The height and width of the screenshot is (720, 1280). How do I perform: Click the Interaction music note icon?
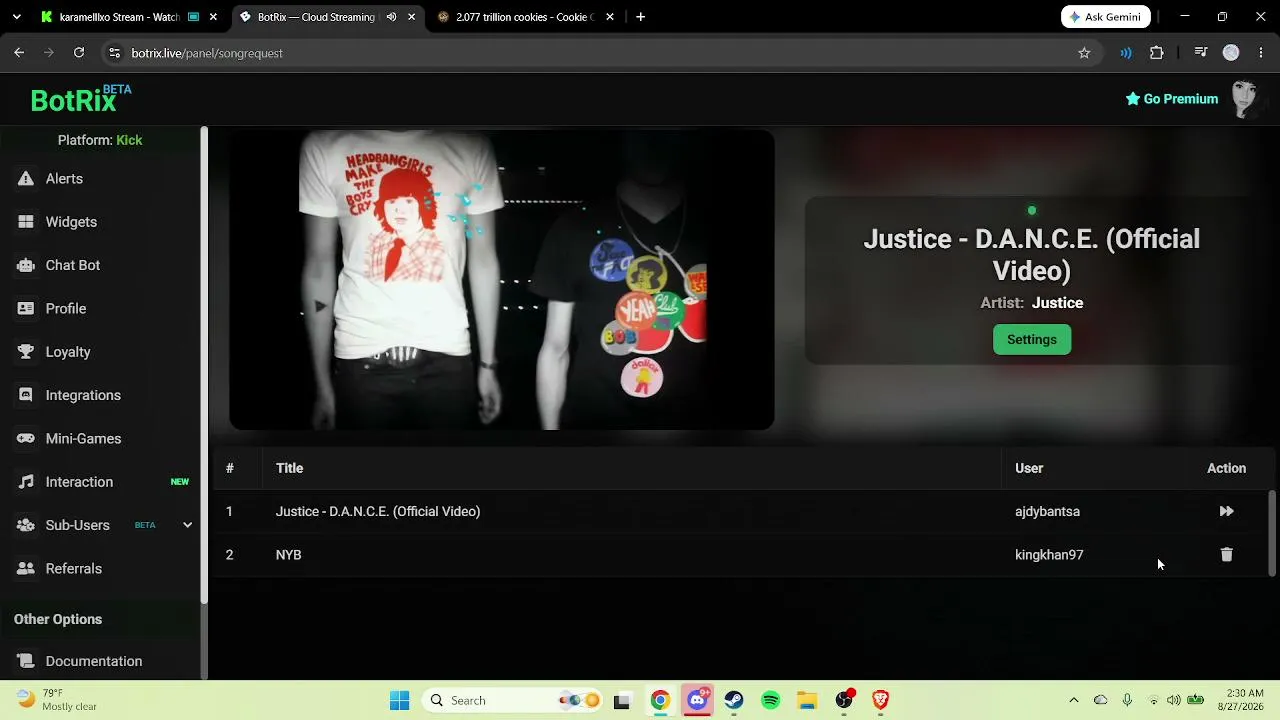click(26, 482)
